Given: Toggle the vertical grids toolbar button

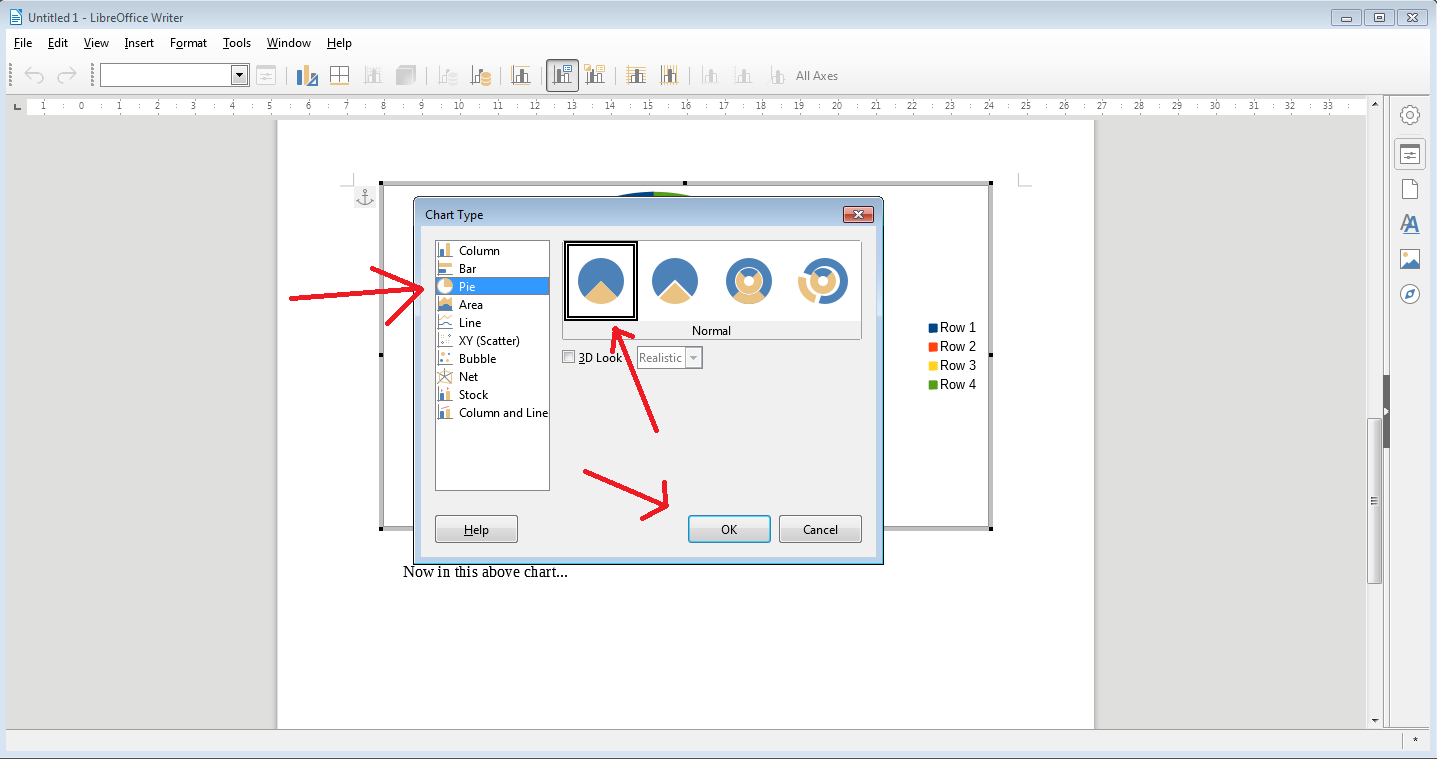Looking at the screenshot, I should point(669,76).
